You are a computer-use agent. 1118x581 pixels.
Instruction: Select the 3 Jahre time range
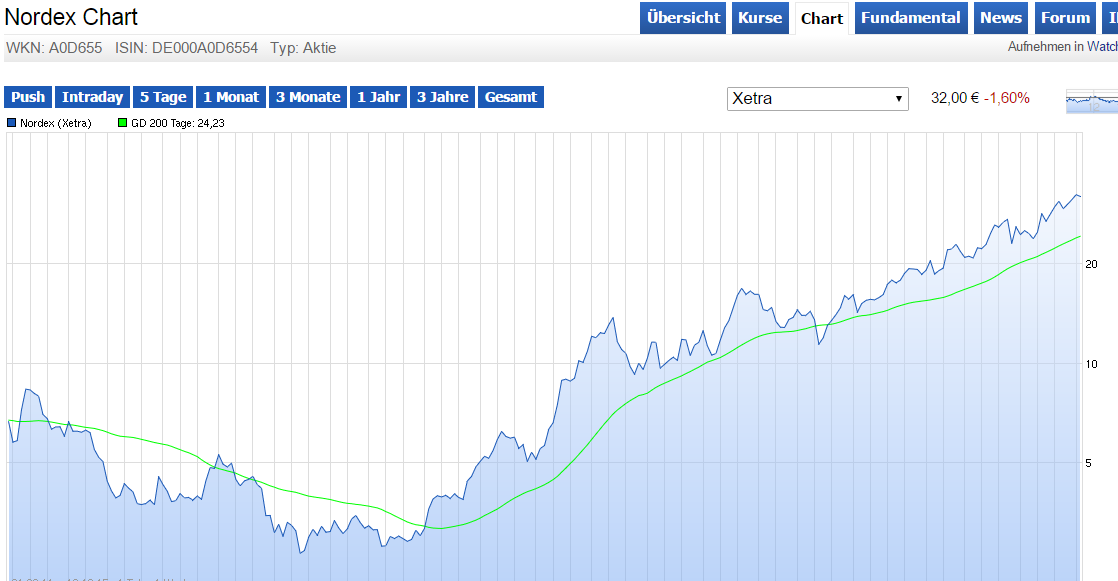[443, 97]
